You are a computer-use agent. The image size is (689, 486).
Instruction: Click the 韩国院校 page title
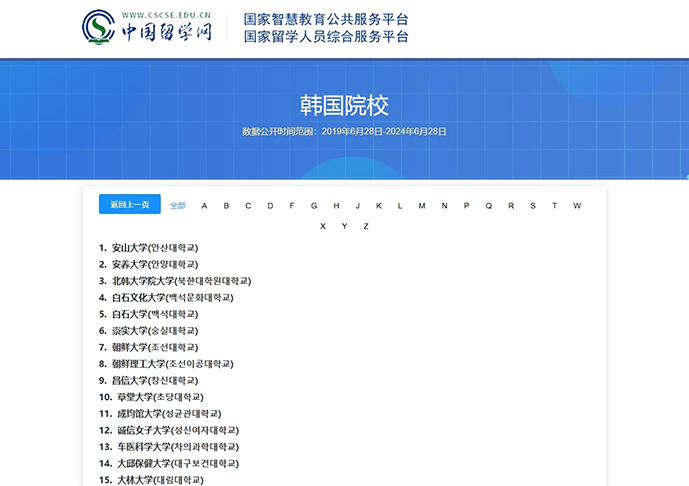point(344,105)
